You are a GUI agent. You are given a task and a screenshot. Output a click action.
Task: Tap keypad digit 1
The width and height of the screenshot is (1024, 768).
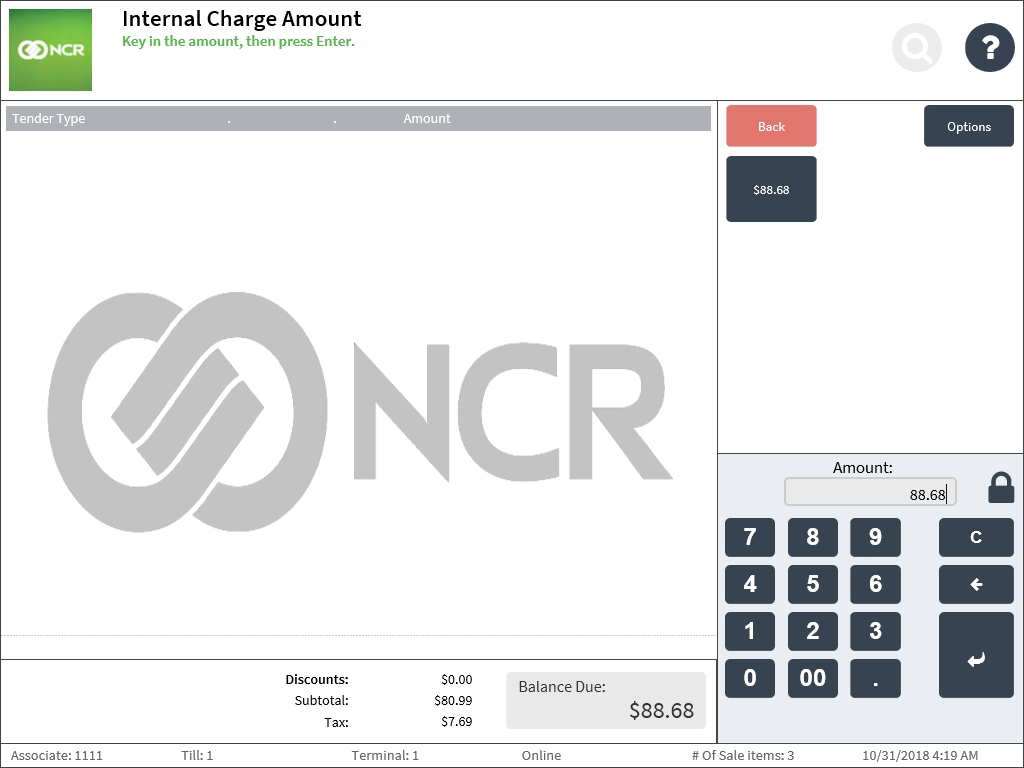point(750,632)
